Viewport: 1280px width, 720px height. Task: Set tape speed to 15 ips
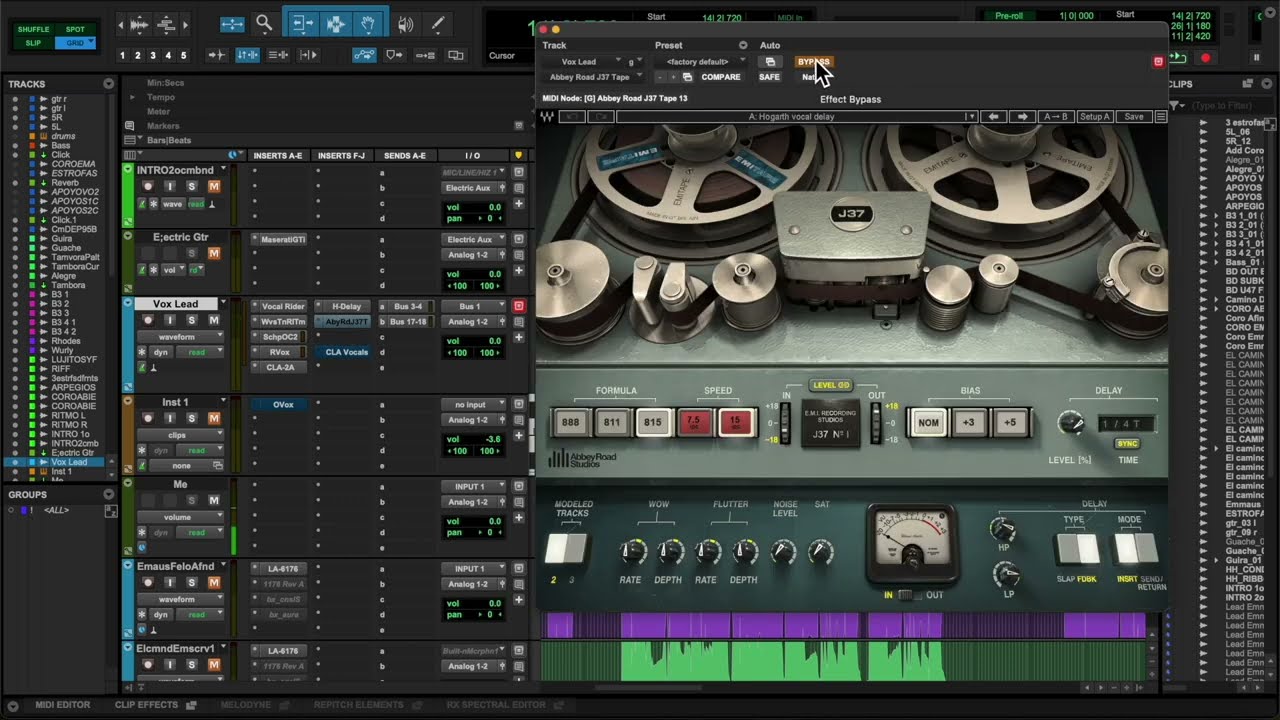click(x=735, y=422)
